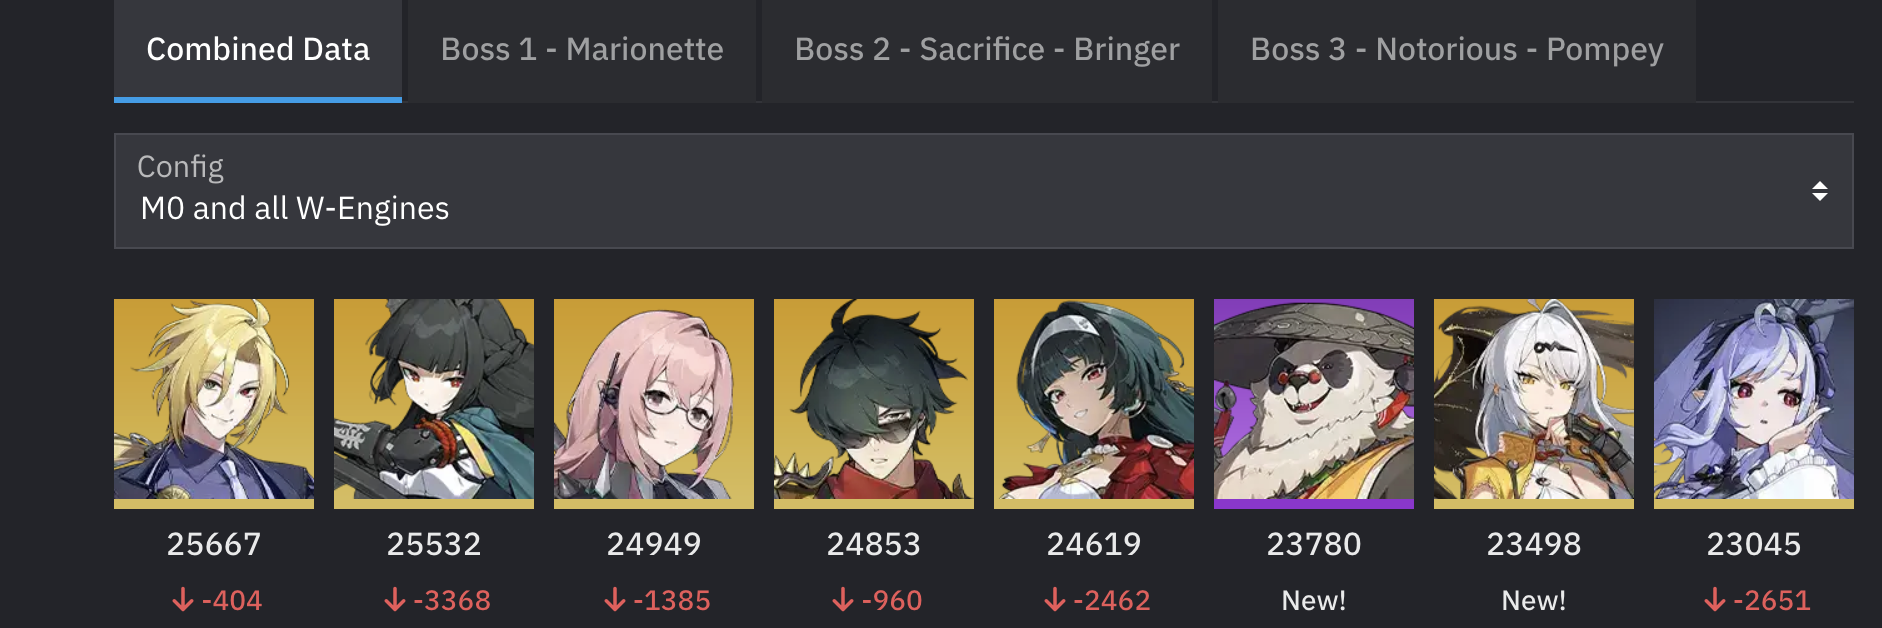Select the white-headband character scoring 24619
This screenshot has height=628, width=1882.
coord(1094,403)
